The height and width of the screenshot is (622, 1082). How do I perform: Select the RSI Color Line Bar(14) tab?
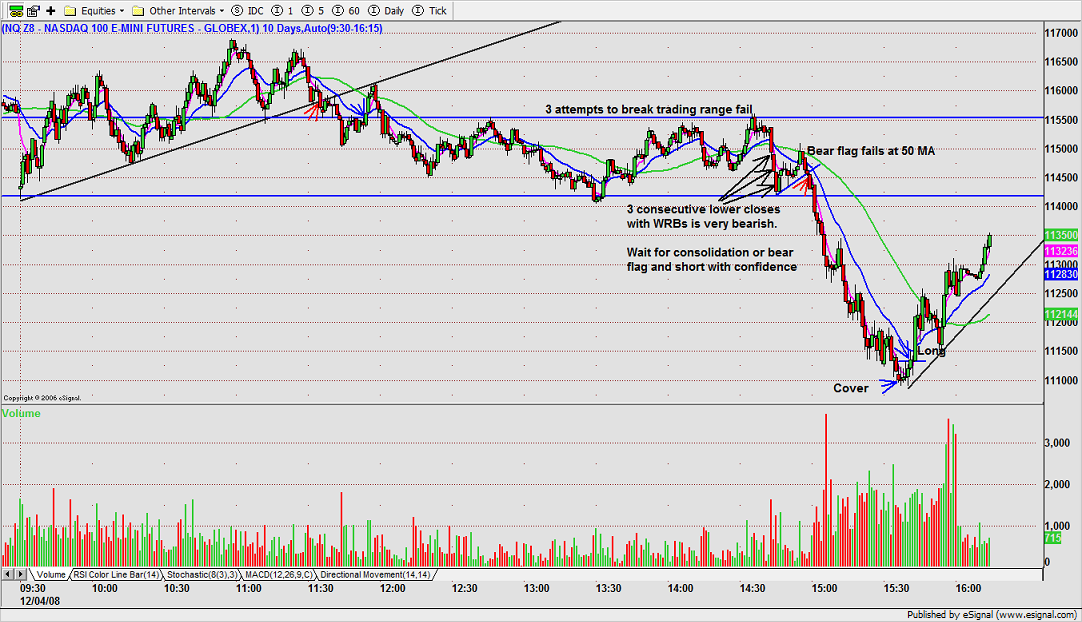coord(116,574)
